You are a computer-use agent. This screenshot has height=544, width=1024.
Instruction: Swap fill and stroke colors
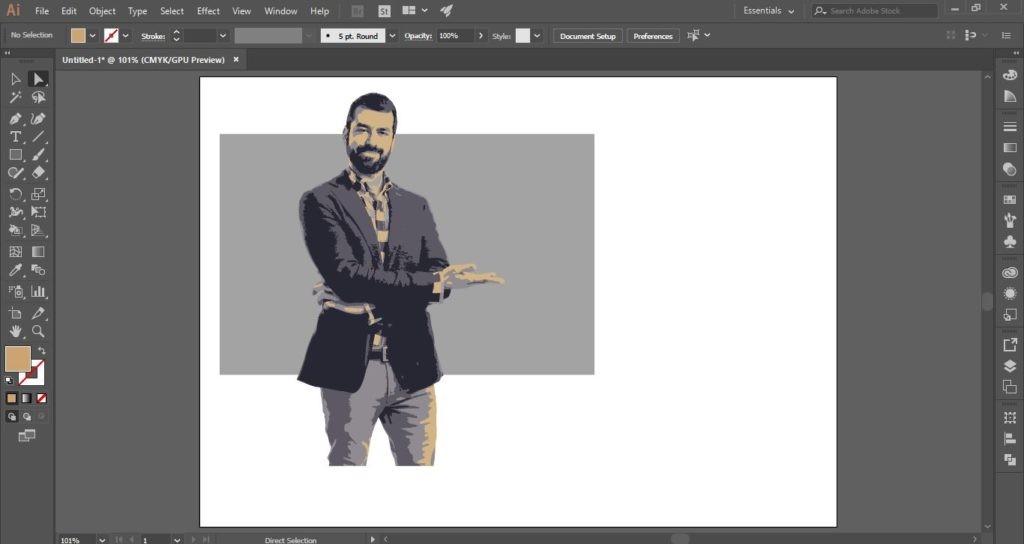pyautogui.click(x=42, y=351)
